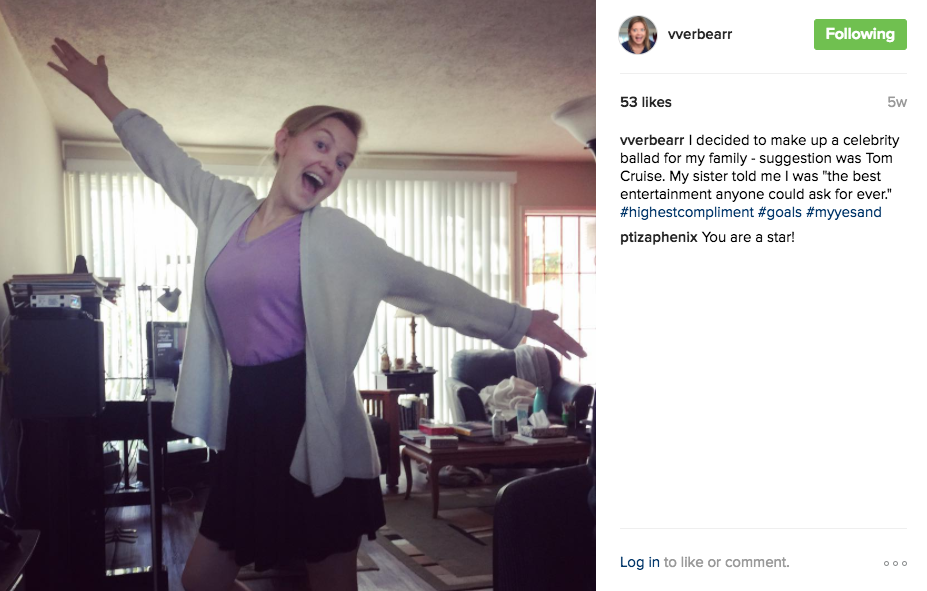Image resolution: width=927 pixels, height=591 pixels.
Task: Click the main photo of the woman posing
Action: tap(298, 296)
